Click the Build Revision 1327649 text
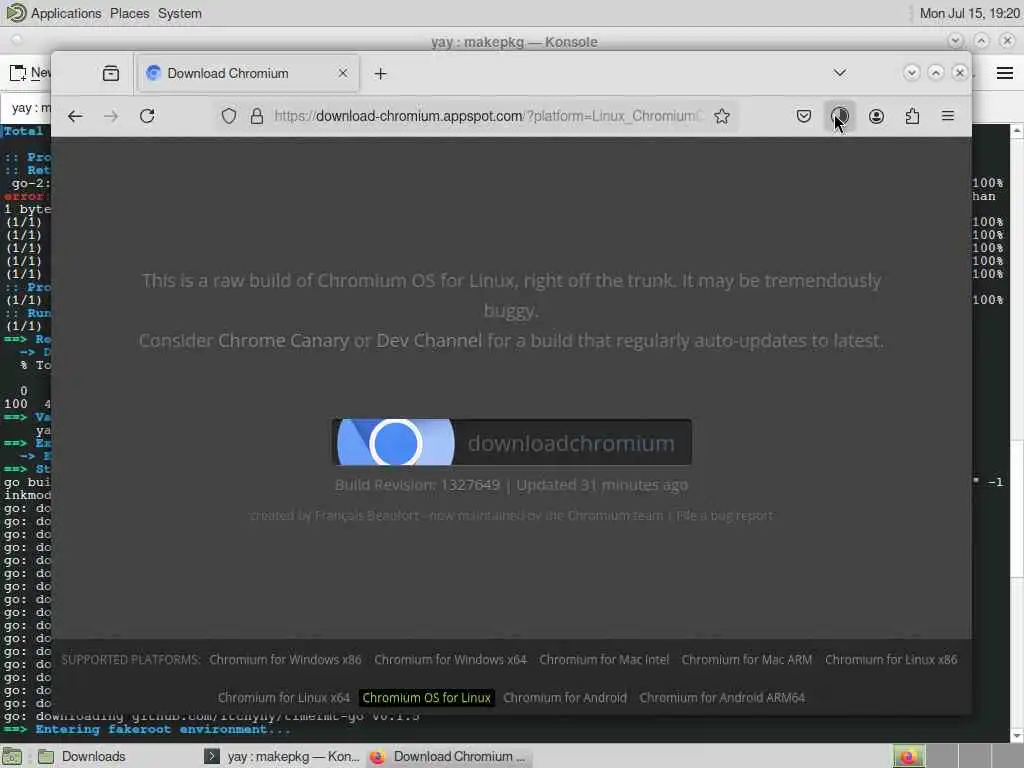This screenshot has width=1024, height=768. [417, 485]
